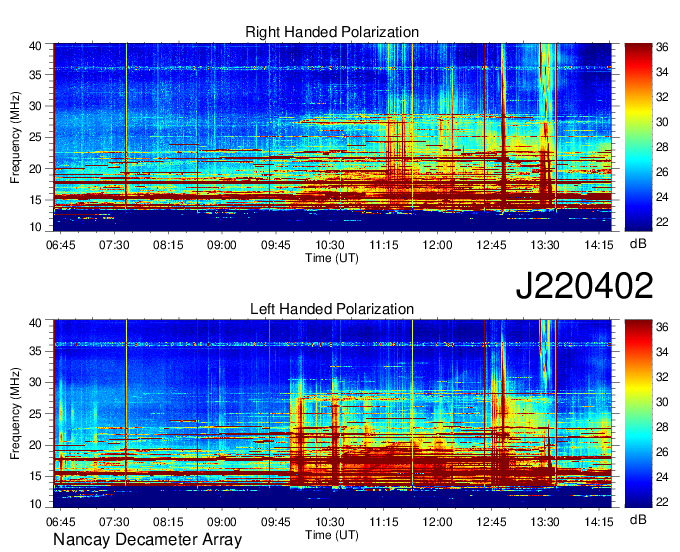Click the color scale bar of the Right Handed plot
The width and height of the screenshot is (680, 552).
tap(638, 137)
